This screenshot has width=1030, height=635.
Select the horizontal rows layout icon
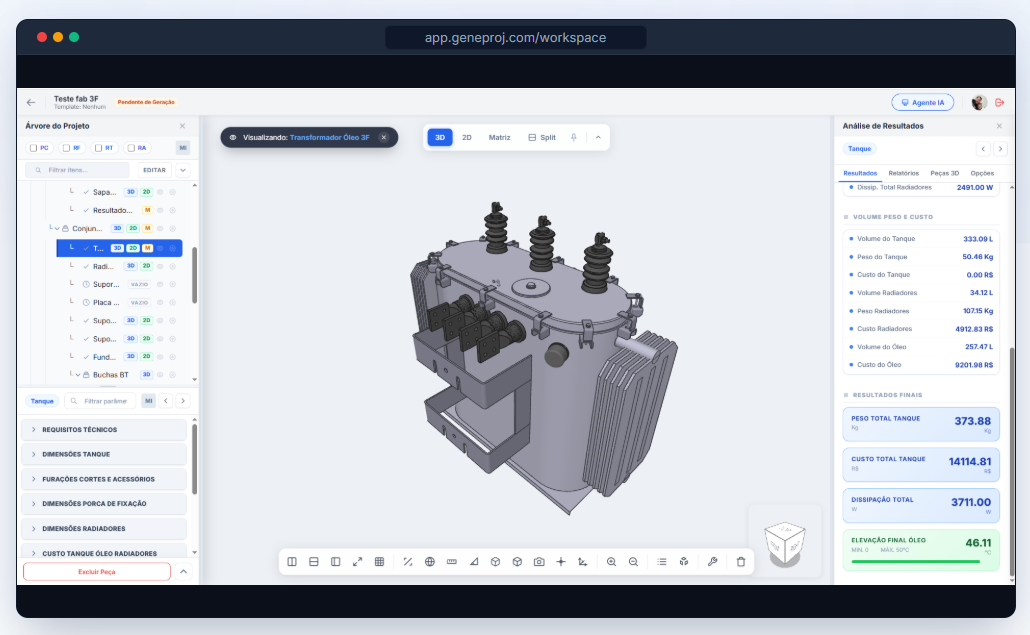[313, 561]
